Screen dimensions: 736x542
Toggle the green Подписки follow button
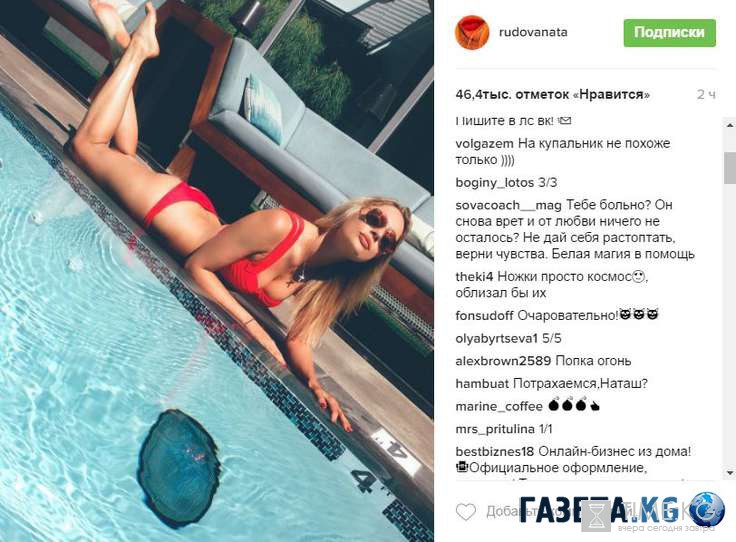point(669,33)
